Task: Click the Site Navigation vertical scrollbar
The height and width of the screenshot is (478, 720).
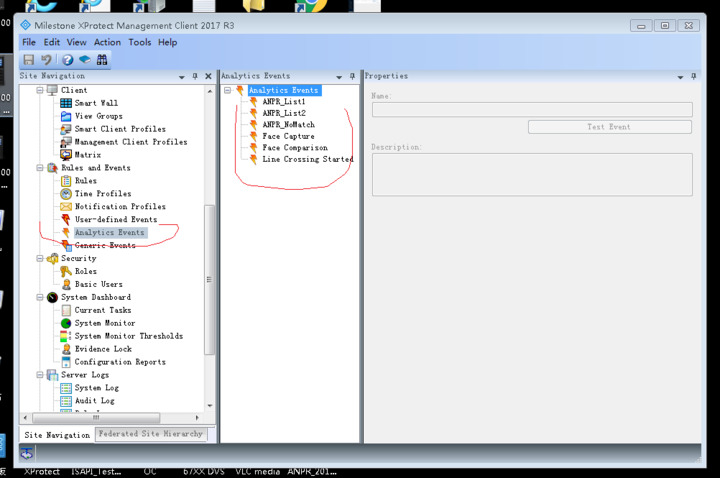Action: [x=209, y=280]
